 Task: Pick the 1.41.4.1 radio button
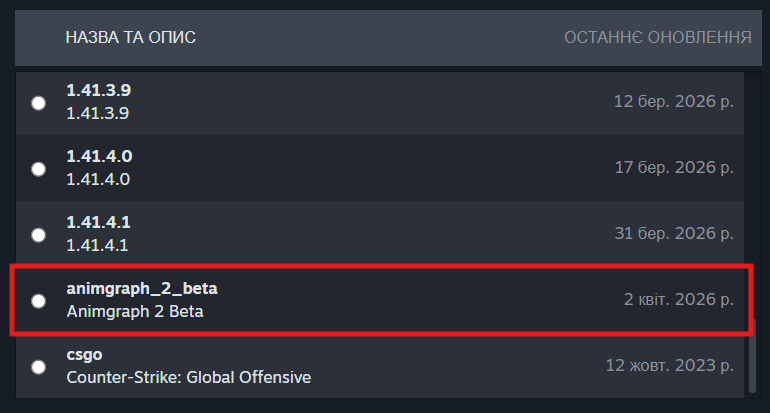point(38,234)
